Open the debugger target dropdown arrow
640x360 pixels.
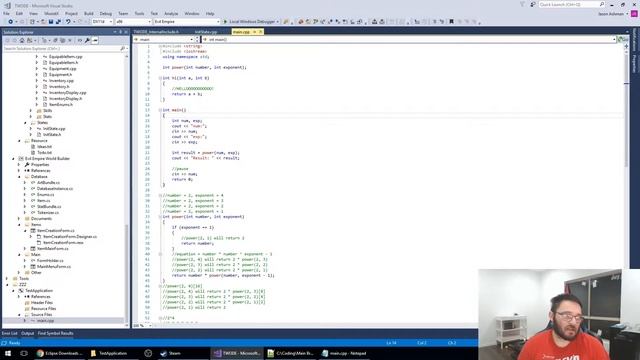coord(278,21)
